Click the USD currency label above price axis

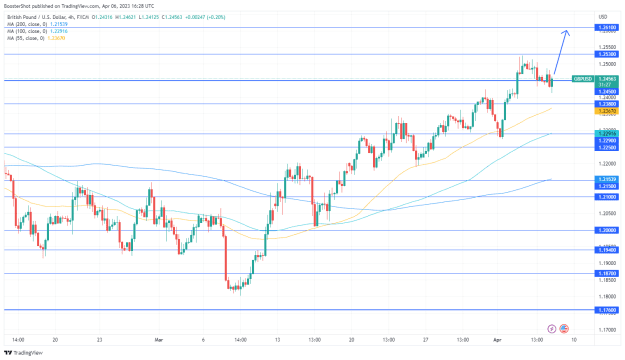tap(603, 17)
